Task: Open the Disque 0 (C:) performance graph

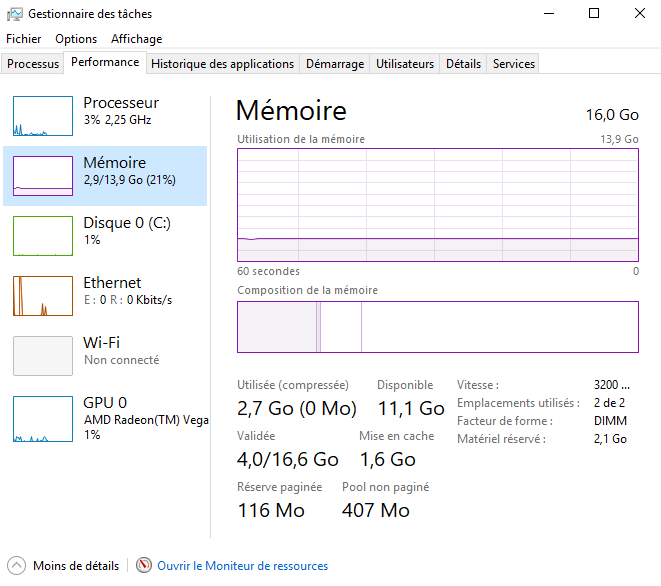Action: (x=43, y=236)
